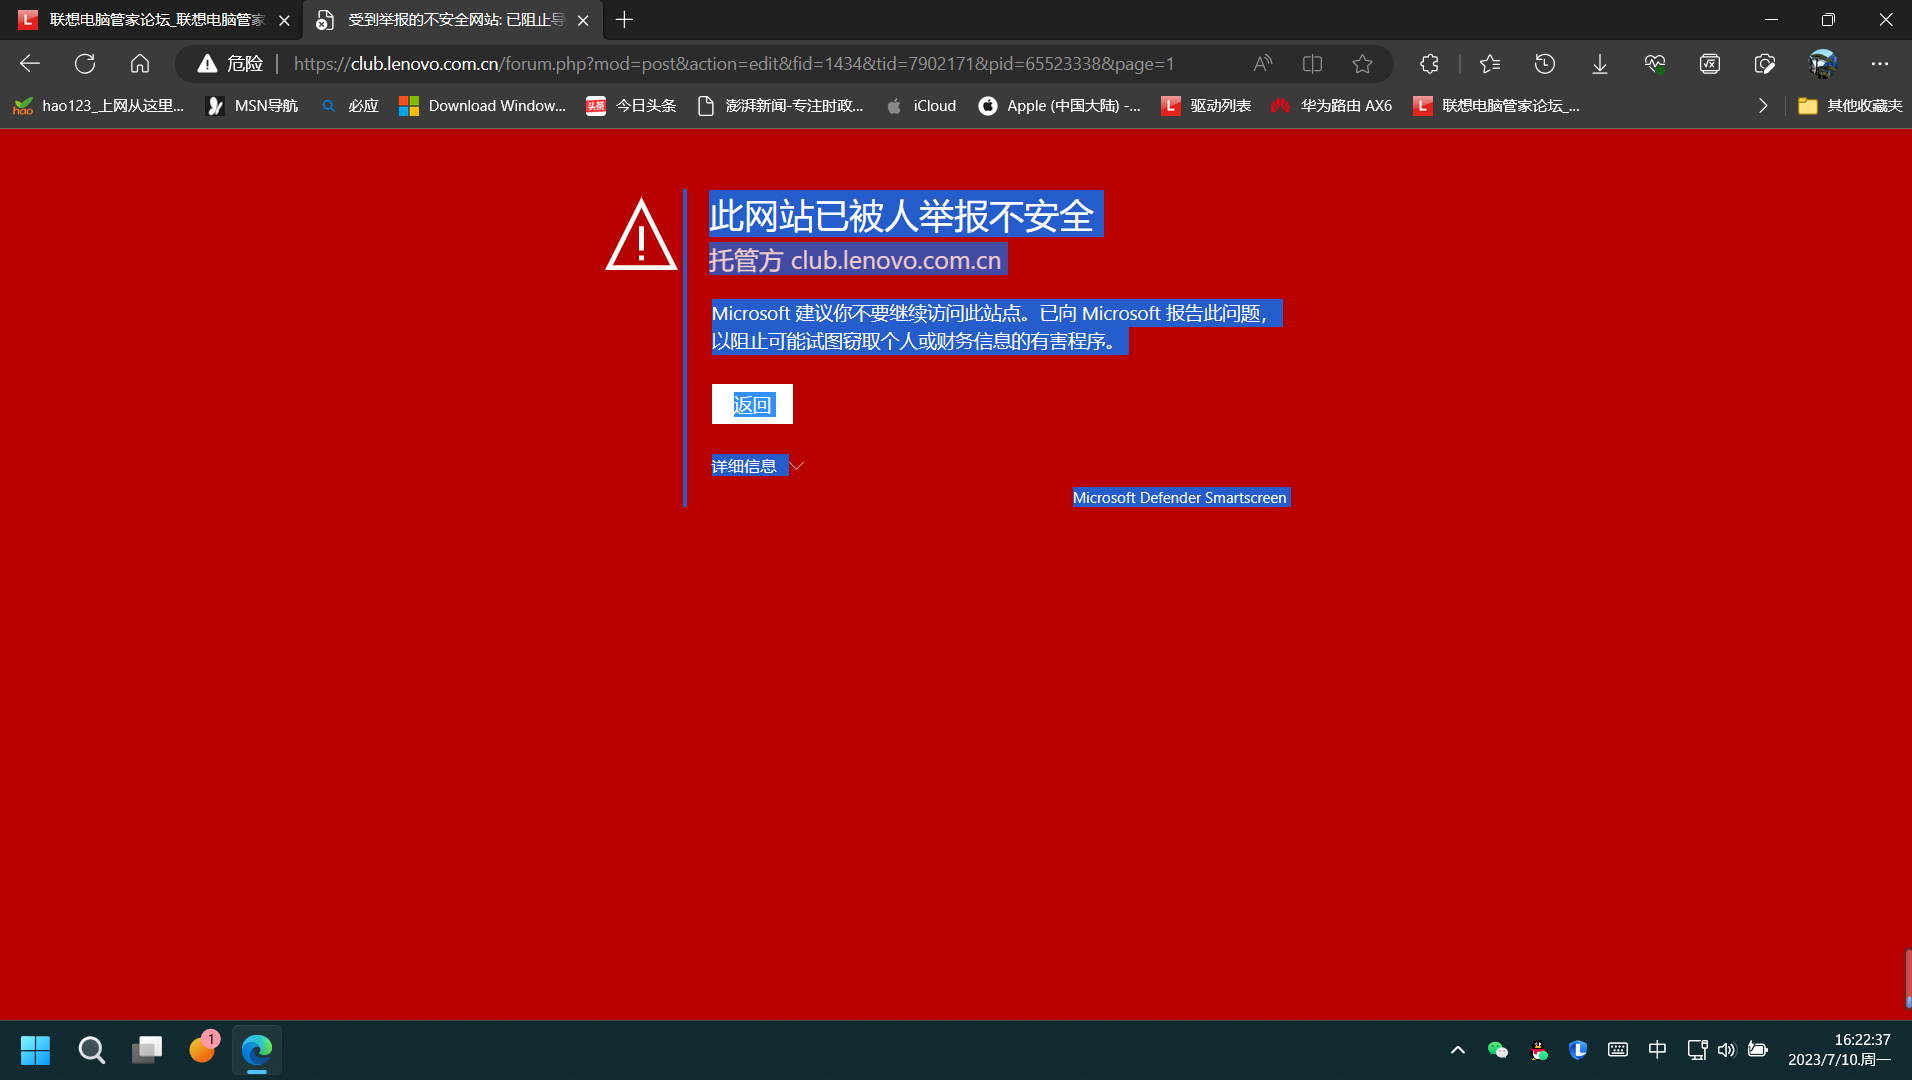Image resolution: width=1912 pixels, height=1080 pixels.
Task: Open MSN导航 bookmark
Action: 252,106
